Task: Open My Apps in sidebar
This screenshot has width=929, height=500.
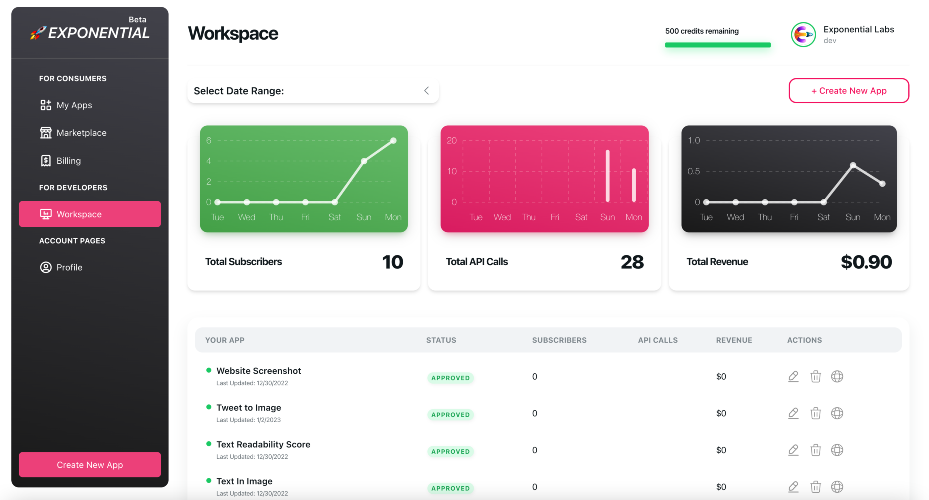Action: tap(74, 105)
